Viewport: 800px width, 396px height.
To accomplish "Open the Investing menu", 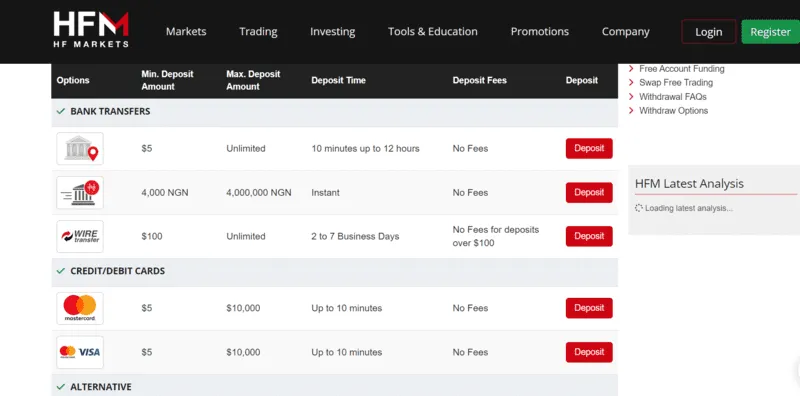I will 333,32.
